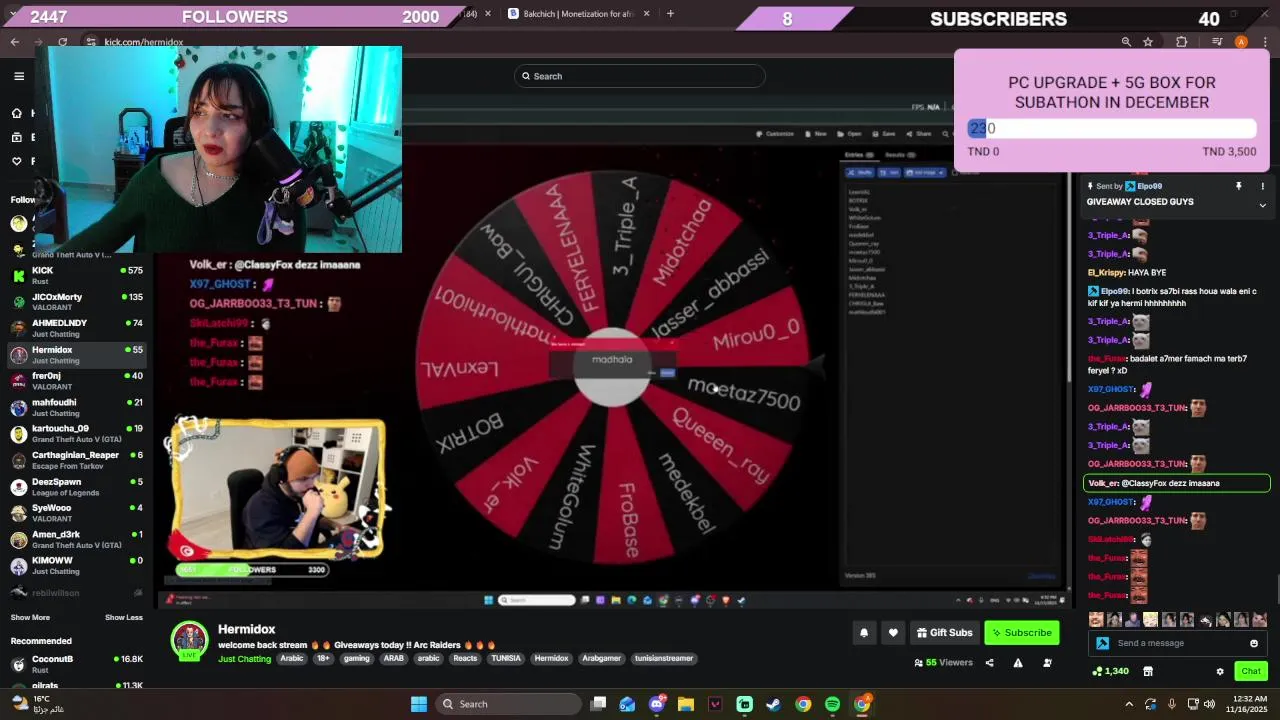Open Spotify from the taskbar
Screen dimensions: 1280x720
coord(832,704)
